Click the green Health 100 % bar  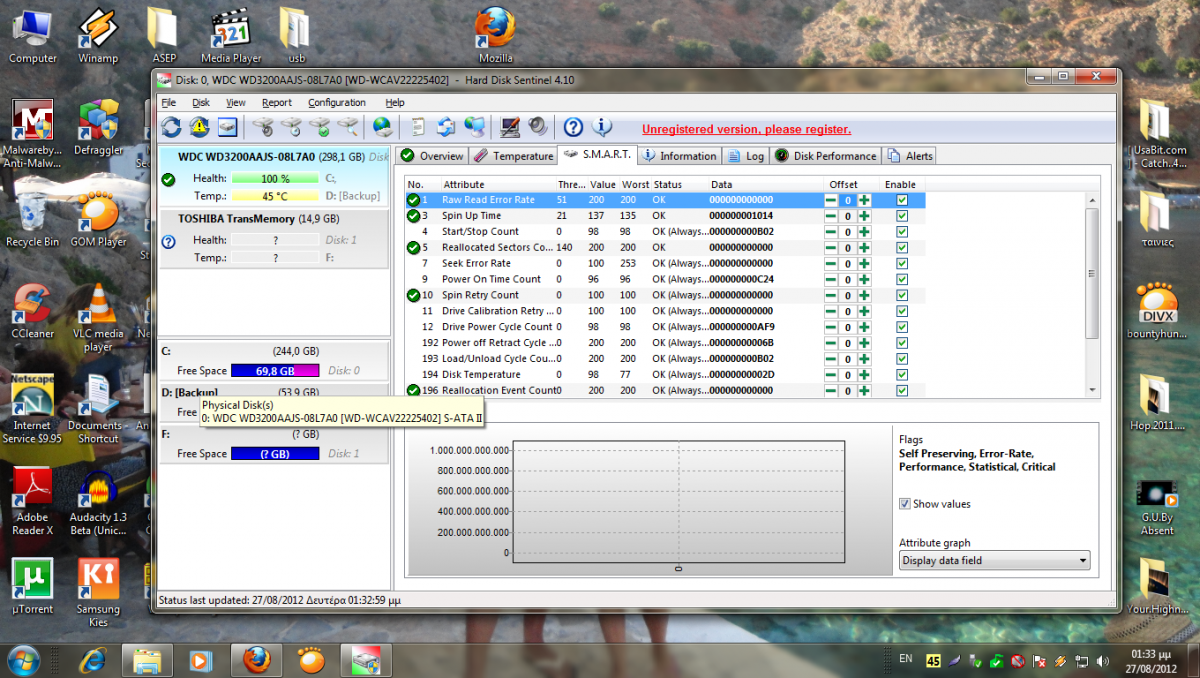pyautogui.click(x=275, y=179)
